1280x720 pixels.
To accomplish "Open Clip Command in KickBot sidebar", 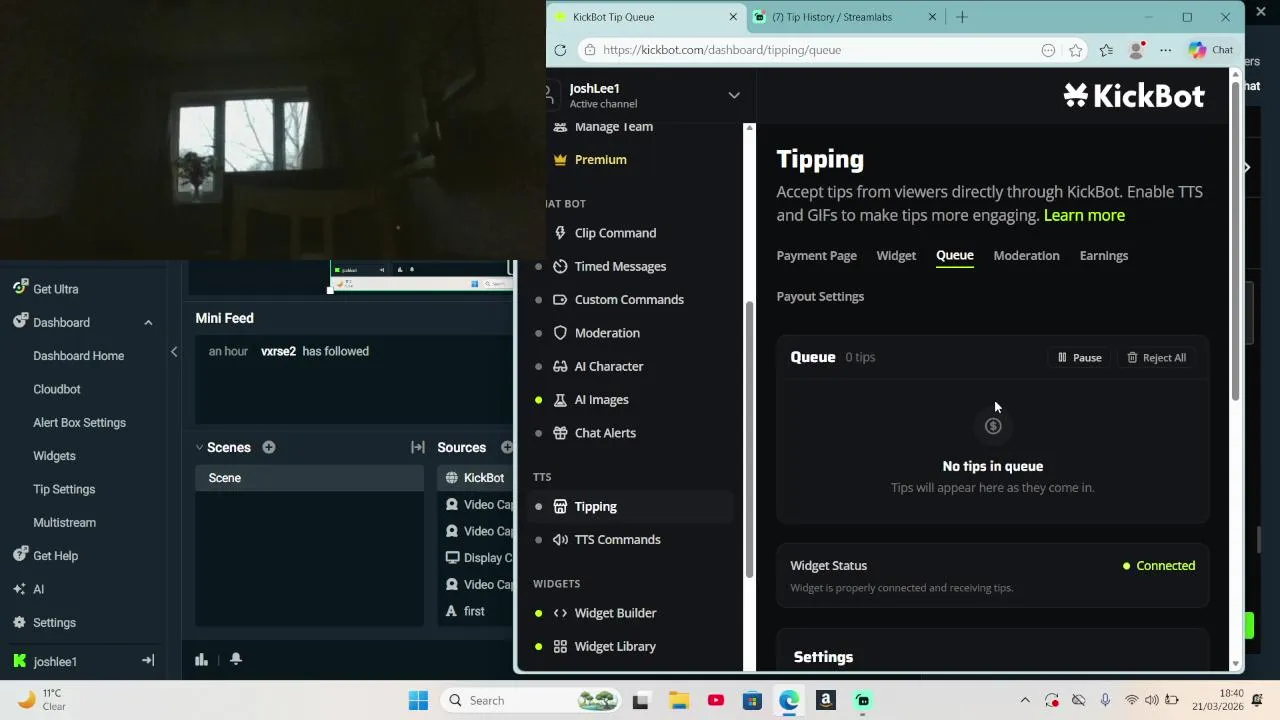I will click(615, 233).
